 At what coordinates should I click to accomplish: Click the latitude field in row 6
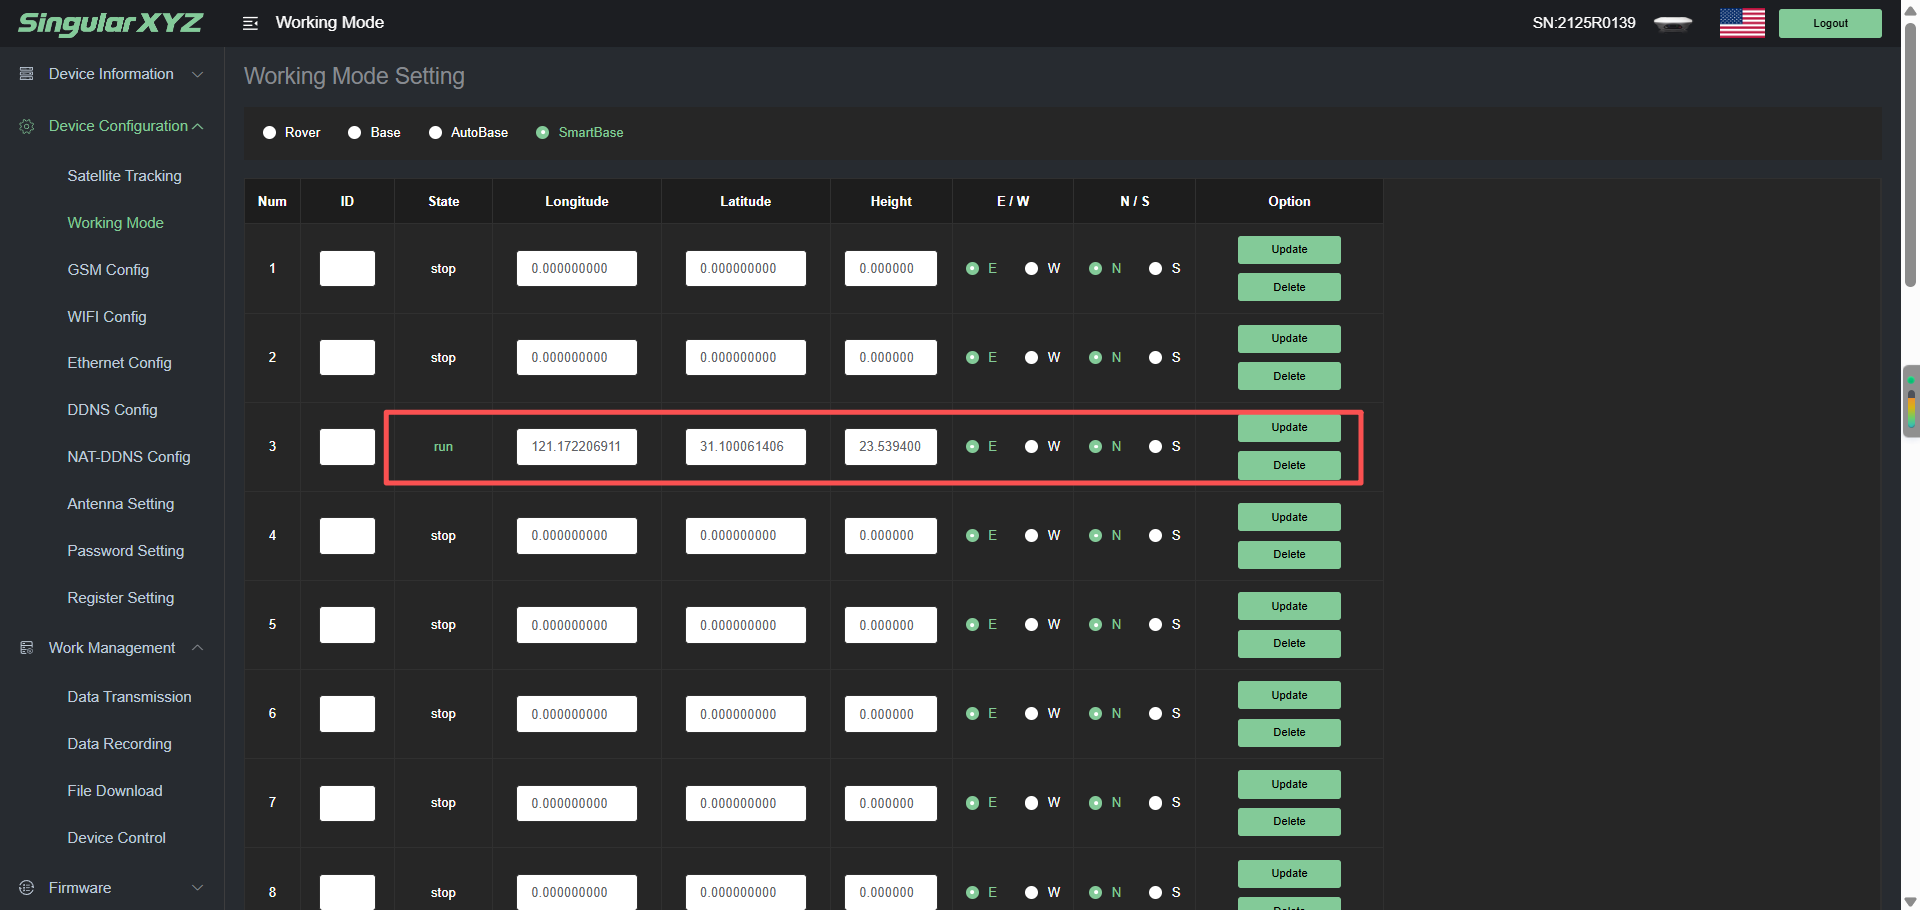pyautogui.click(x=746, y=714)
